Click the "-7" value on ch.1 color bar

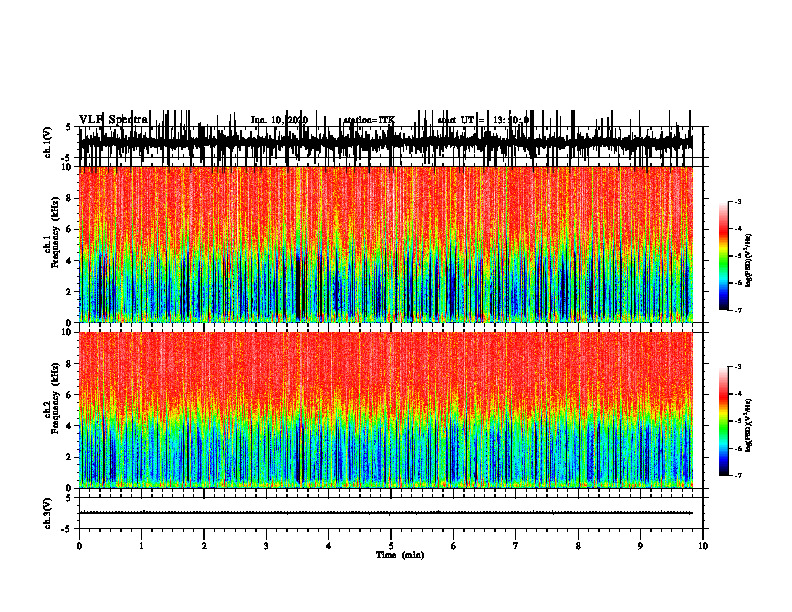tap(737, 310)
